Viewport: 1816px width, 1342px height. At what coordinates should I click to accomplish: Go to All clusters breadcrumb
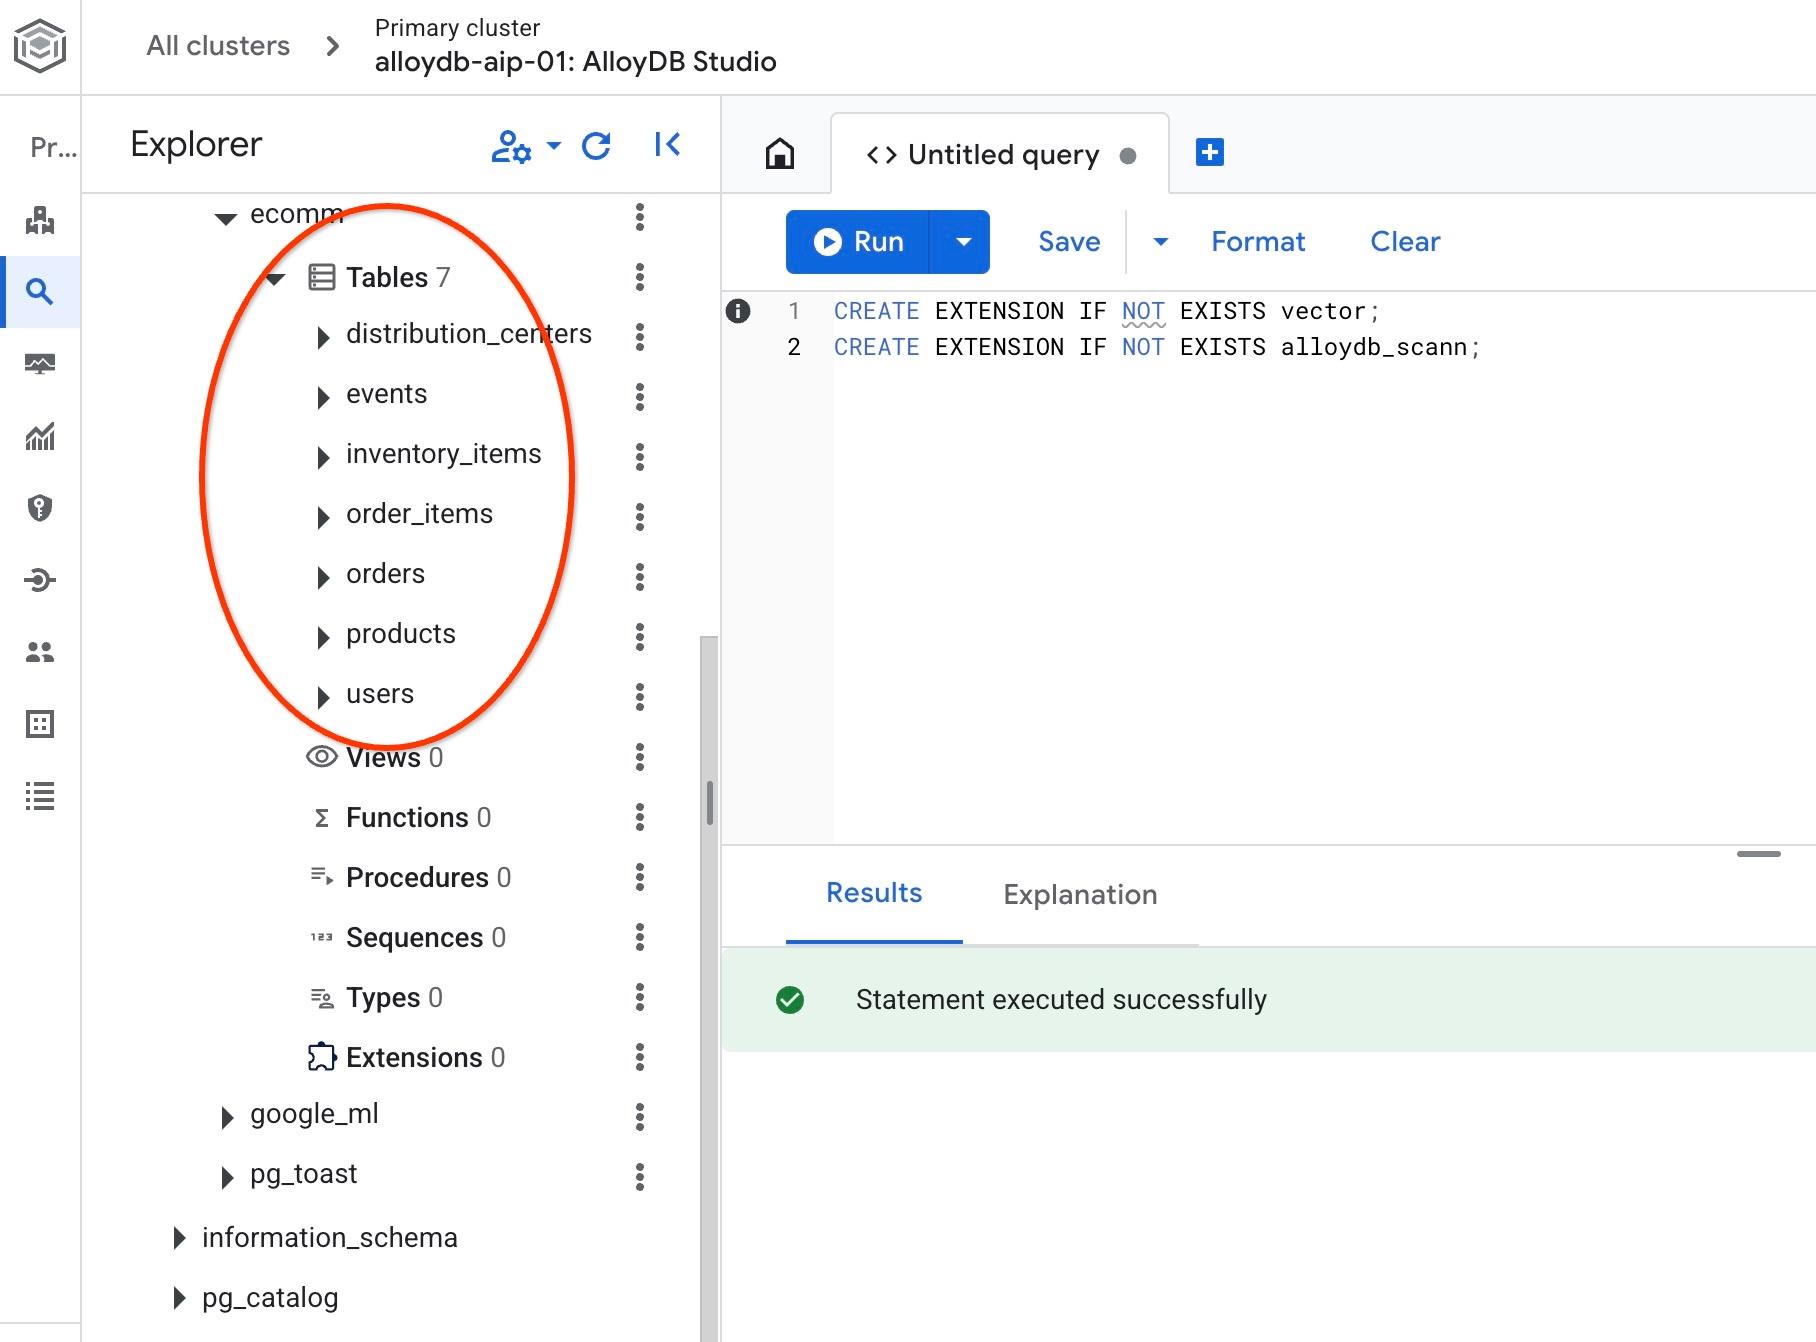click(x=218, y=46)
